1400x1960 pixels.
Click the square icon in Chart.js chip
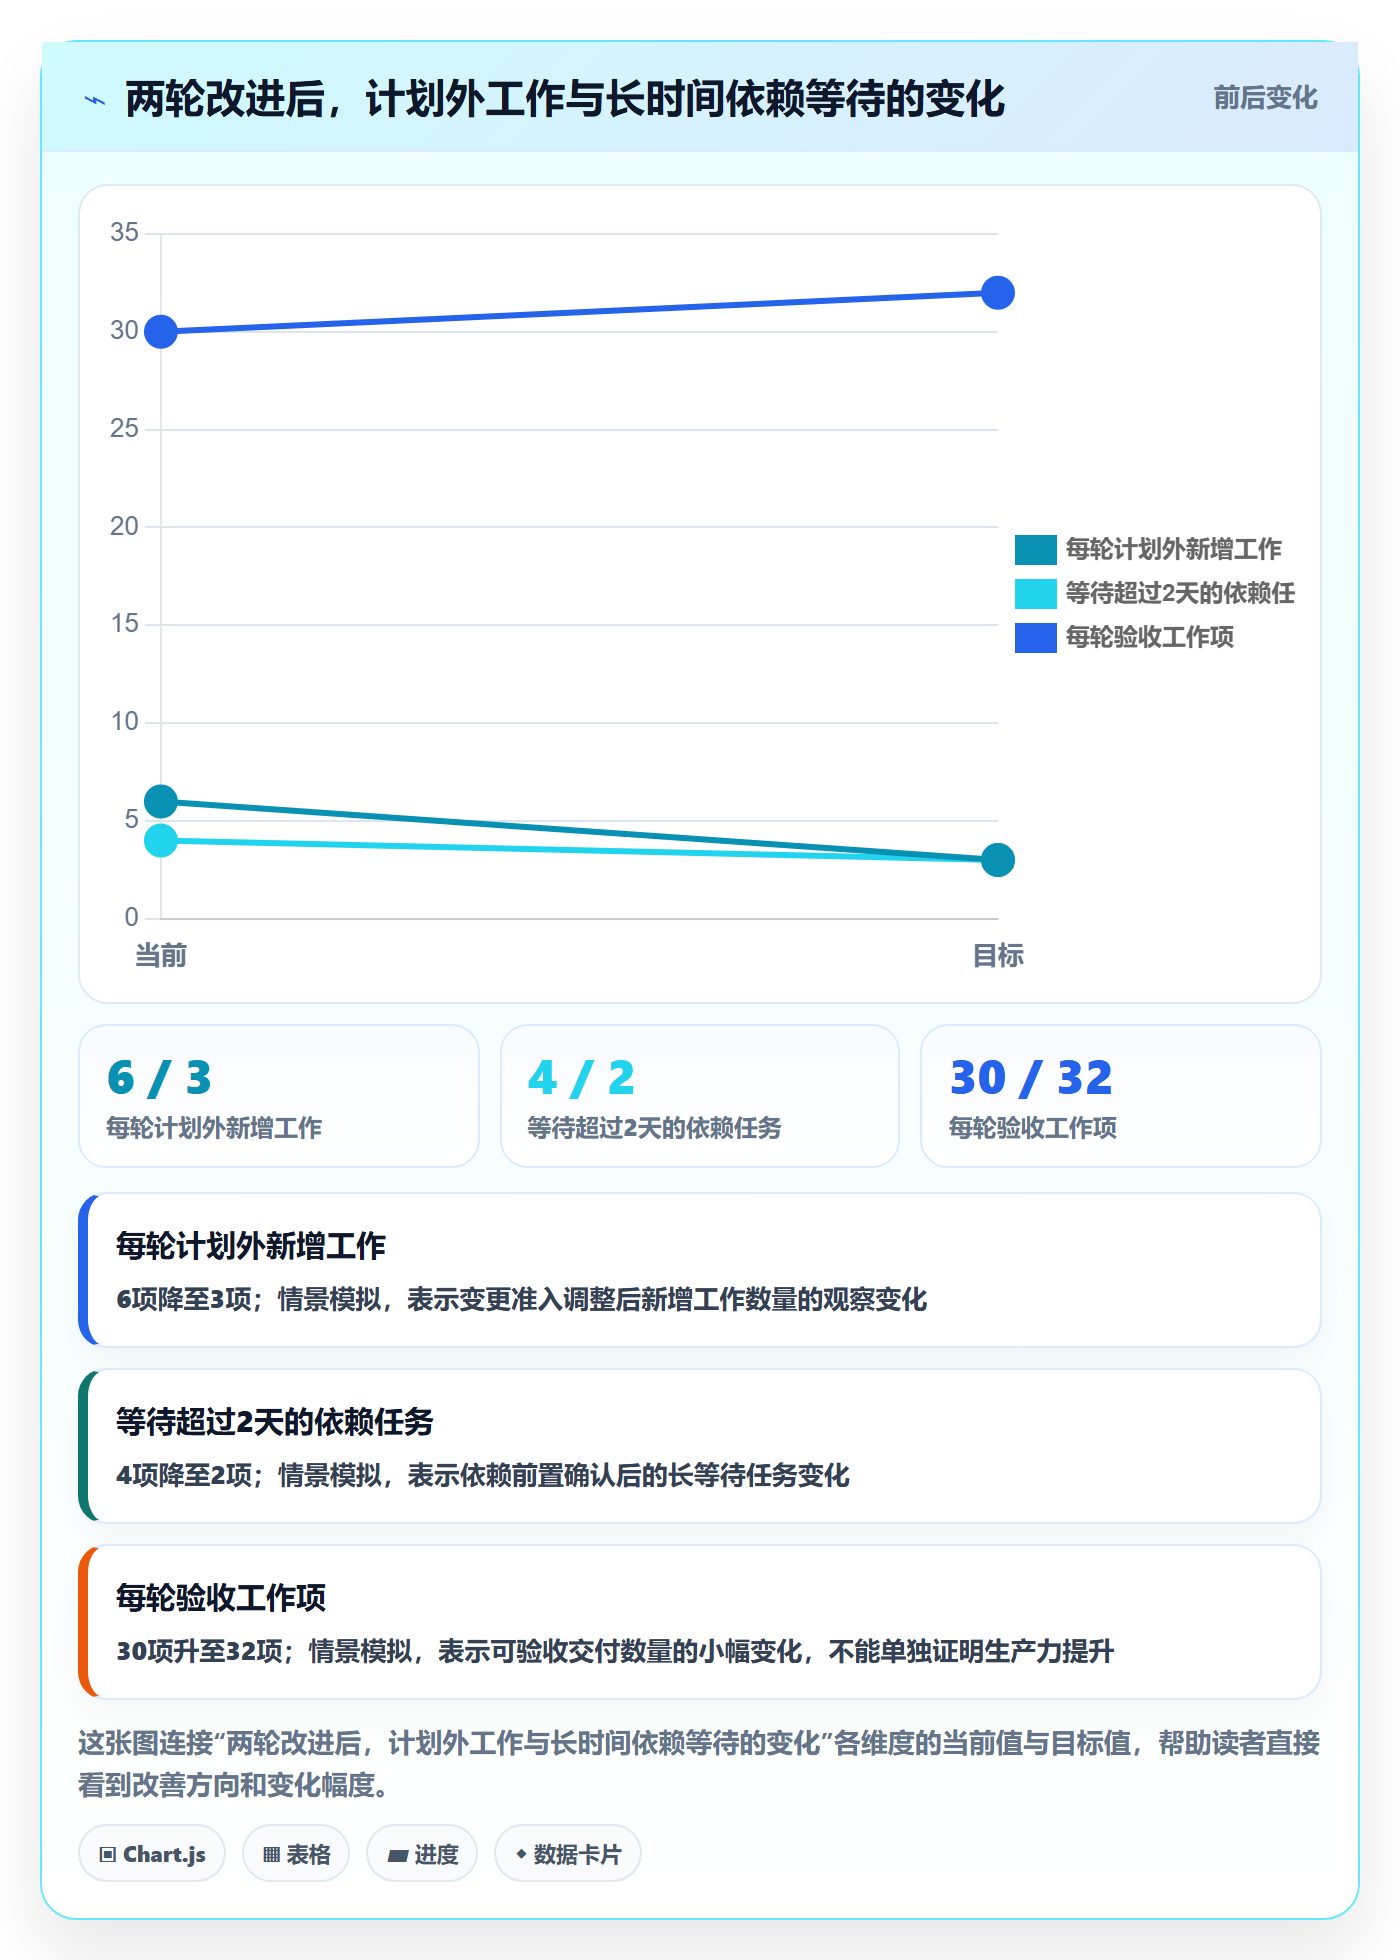[108, 1855]
